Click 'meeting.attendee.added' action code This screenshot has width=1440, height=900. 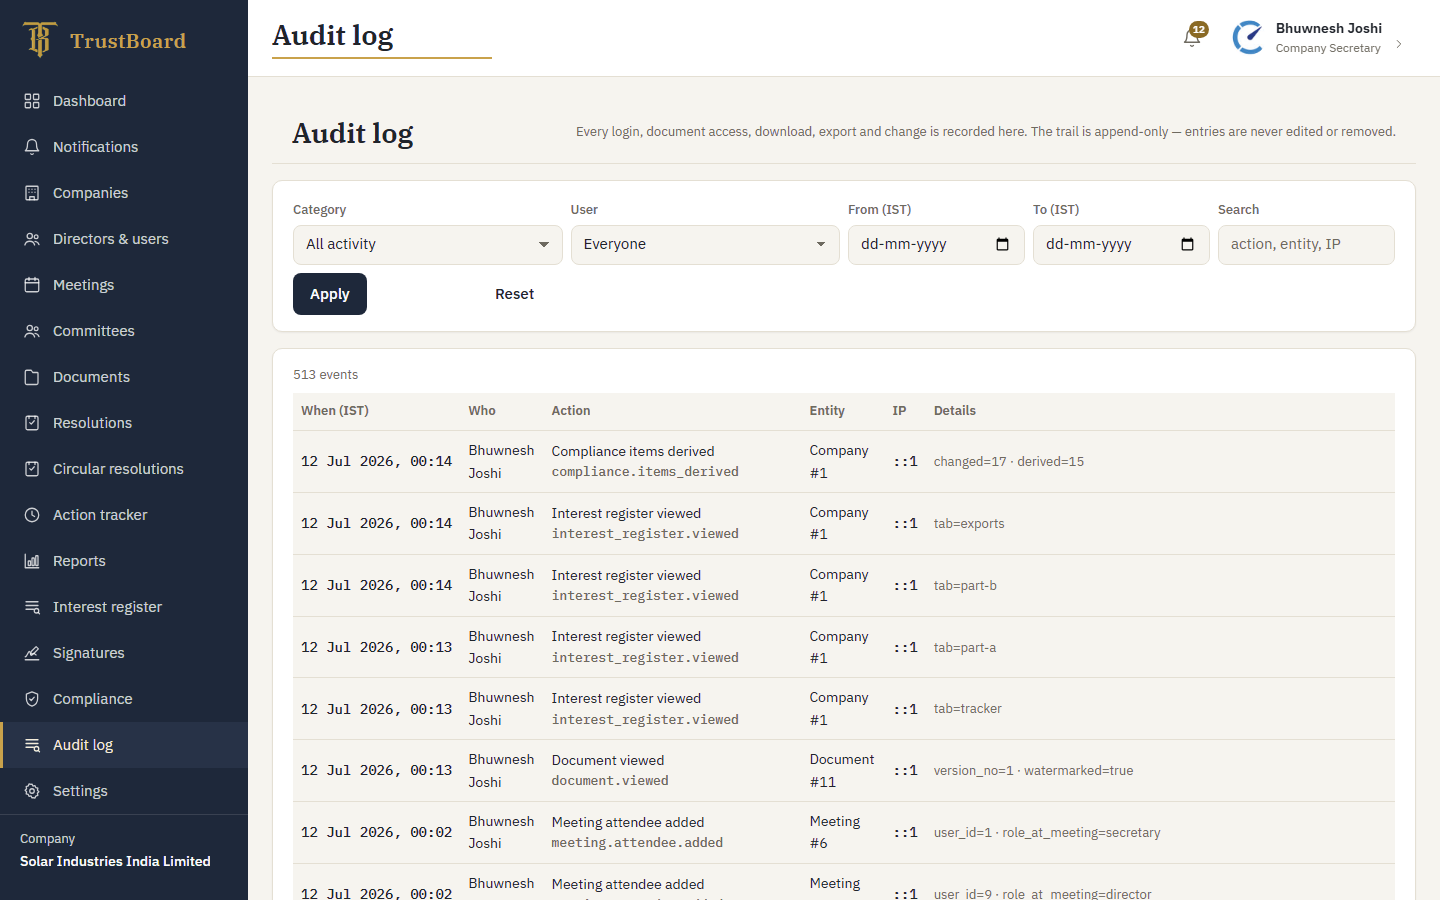pos(637,843)
